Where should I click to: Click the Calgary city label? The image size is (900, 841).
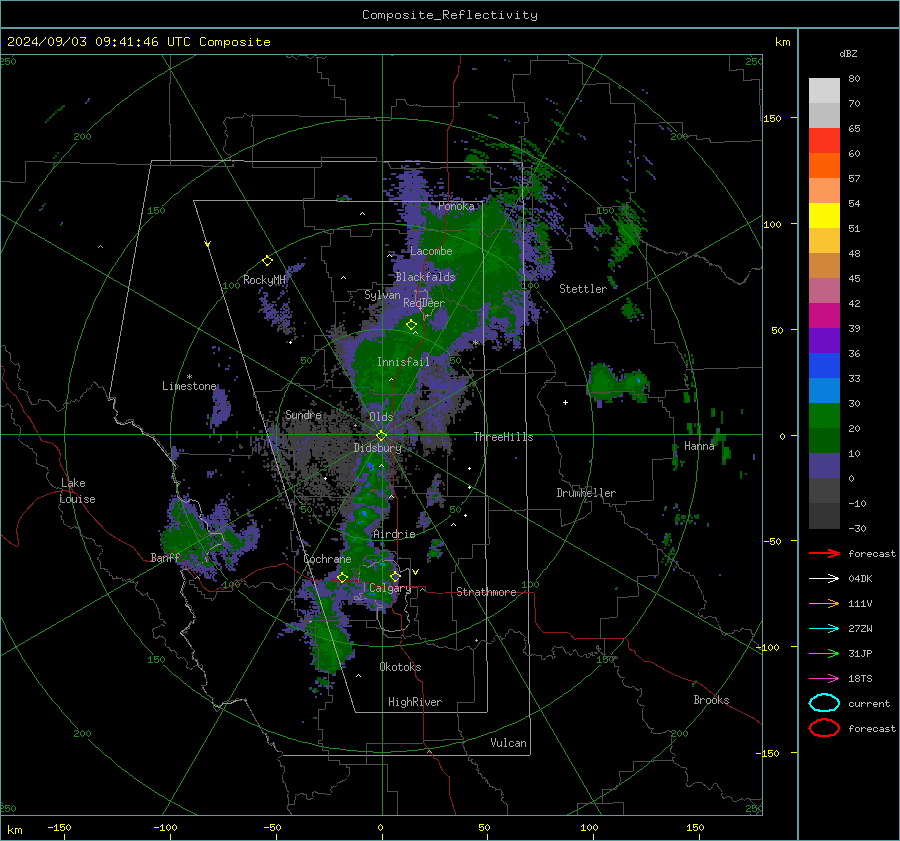coord(390,588)
